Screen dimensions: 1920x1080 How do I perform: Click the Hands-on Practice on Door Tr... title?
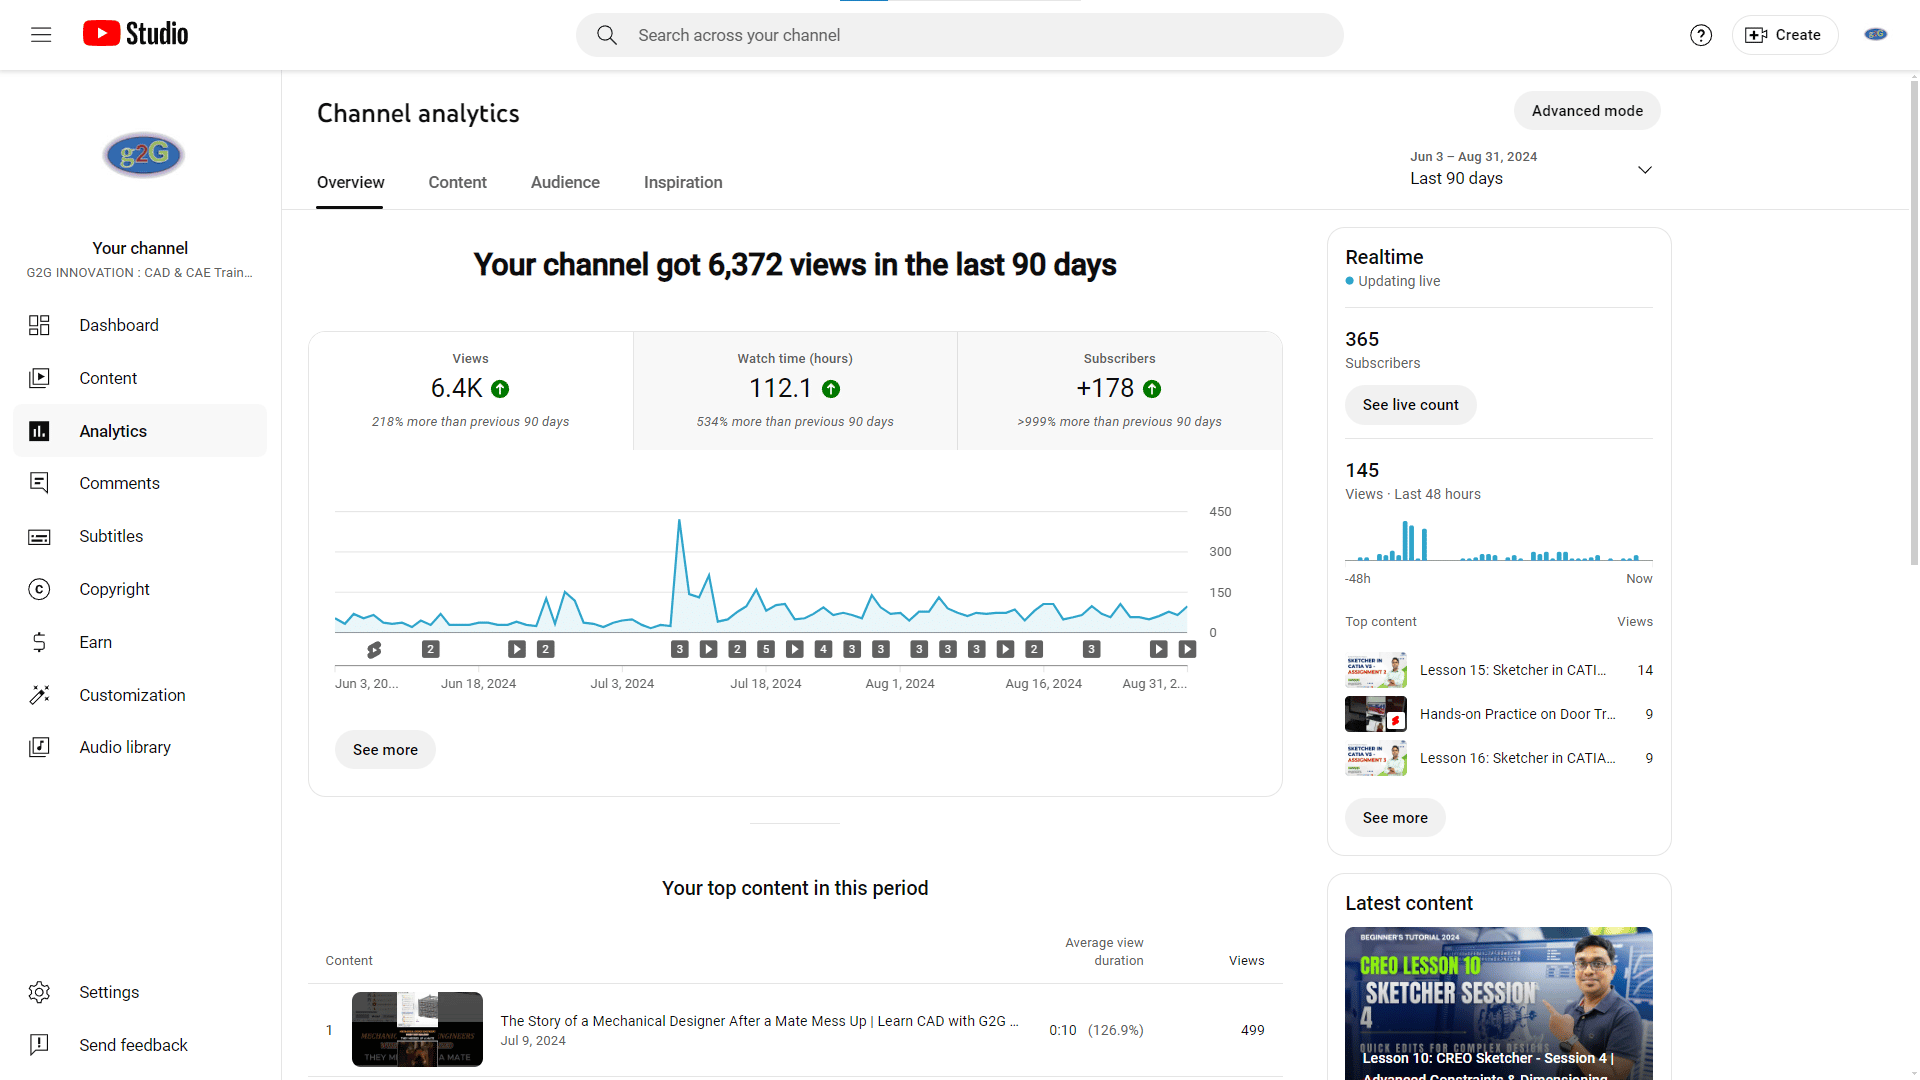[x=1517, y=714]
